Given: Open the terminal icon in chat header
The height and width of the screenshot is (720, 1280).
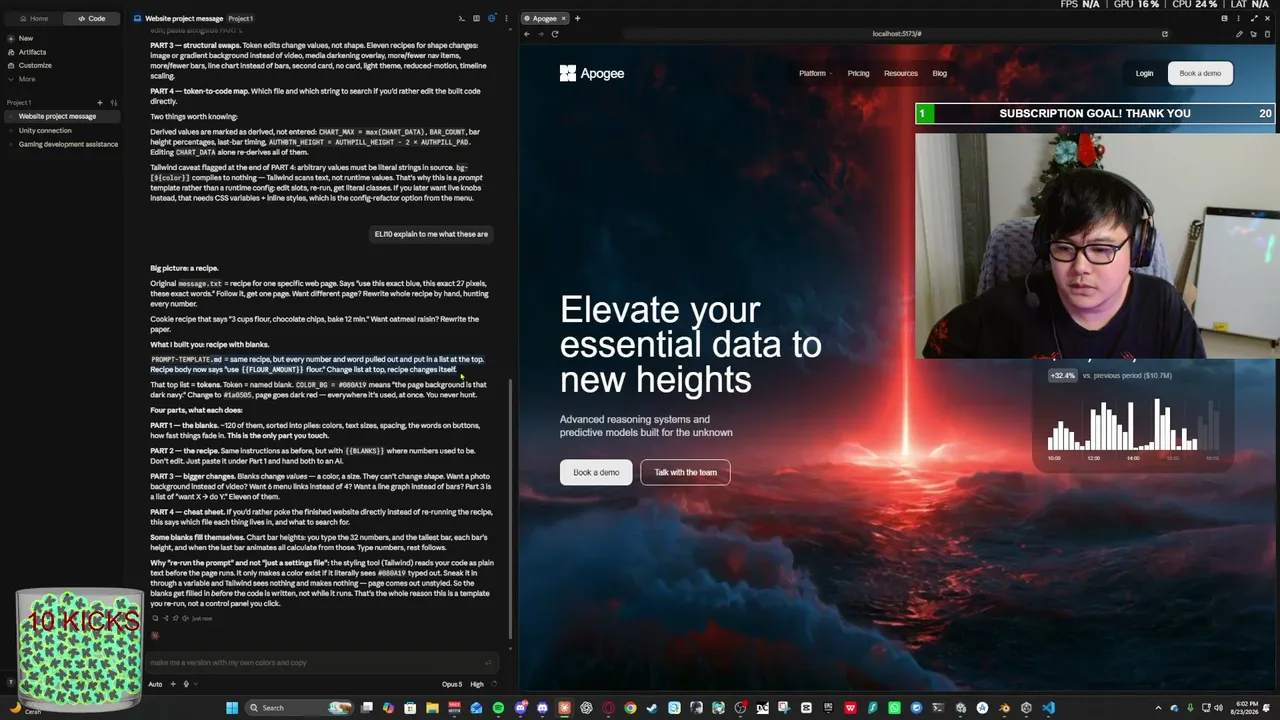Looking at the screenshot, I should coord(461,18).
